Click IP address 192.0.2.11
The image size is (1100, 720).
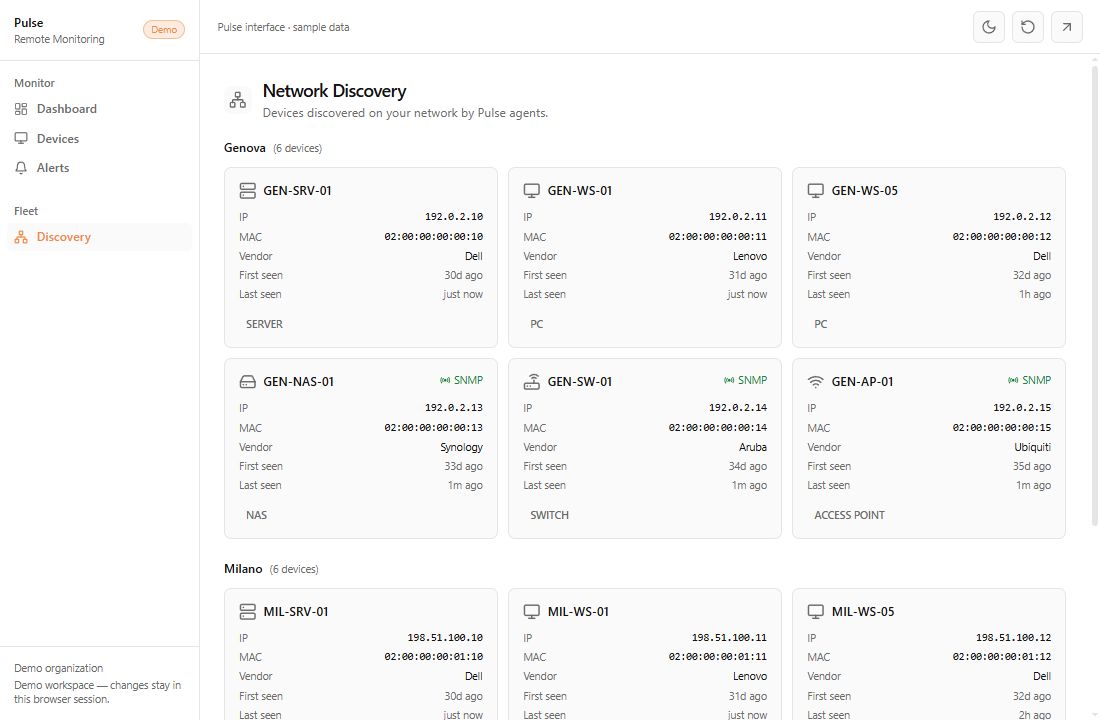738,217
